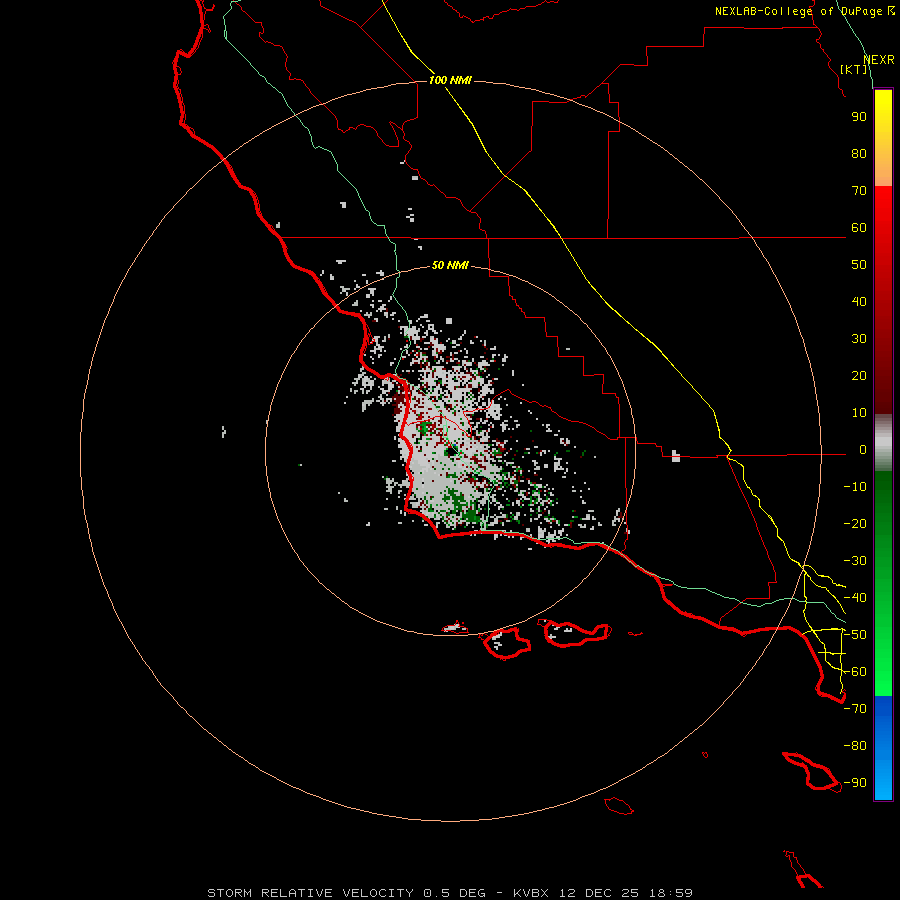Click the -10 value on velocity scale

(x=855, y=487)
